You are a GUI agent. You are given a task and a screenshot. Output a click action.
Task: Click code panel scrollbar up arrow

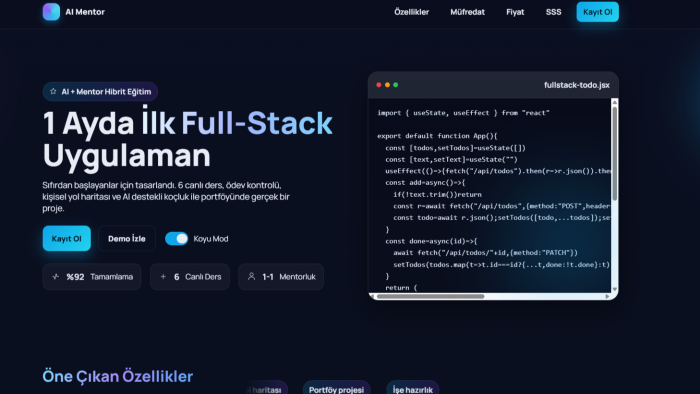(x=615, y=102)
